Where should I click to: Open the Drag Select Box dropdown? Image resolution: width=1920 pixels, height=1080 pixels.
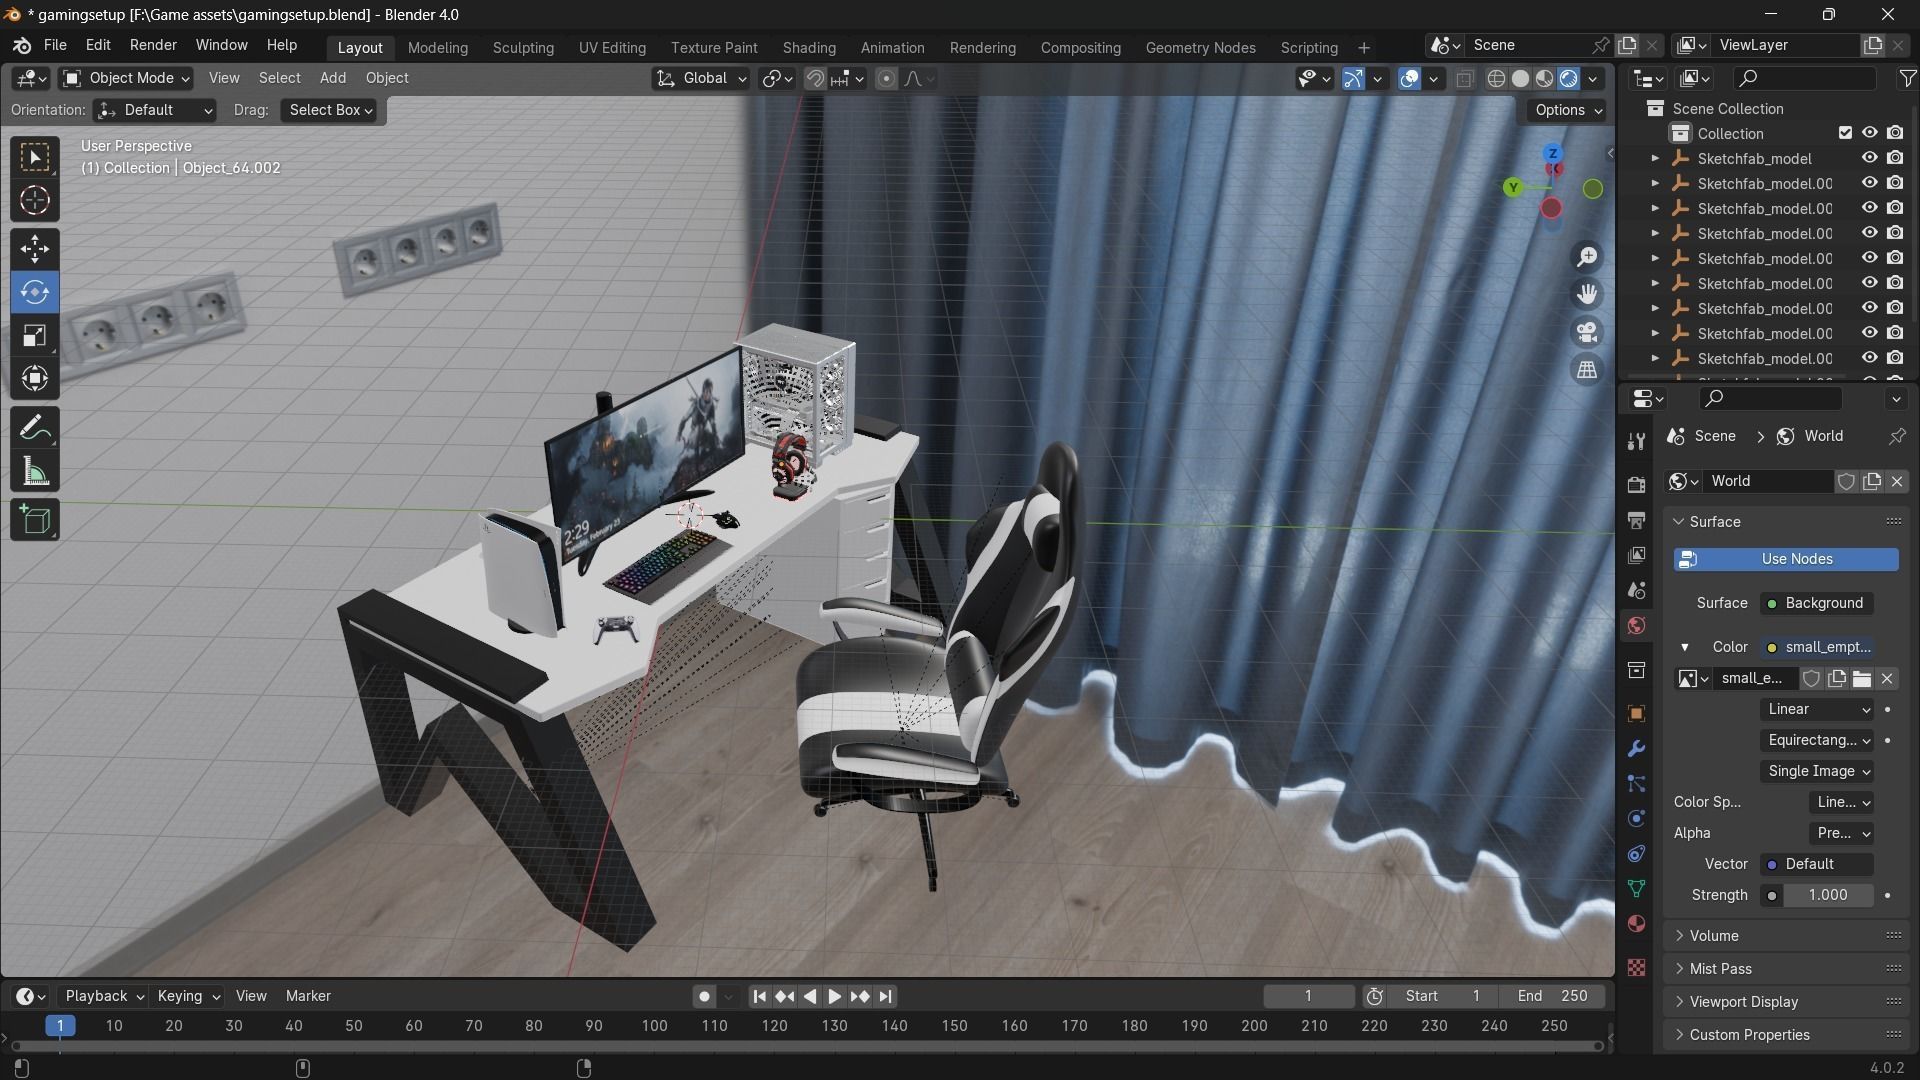coord(331,110)
